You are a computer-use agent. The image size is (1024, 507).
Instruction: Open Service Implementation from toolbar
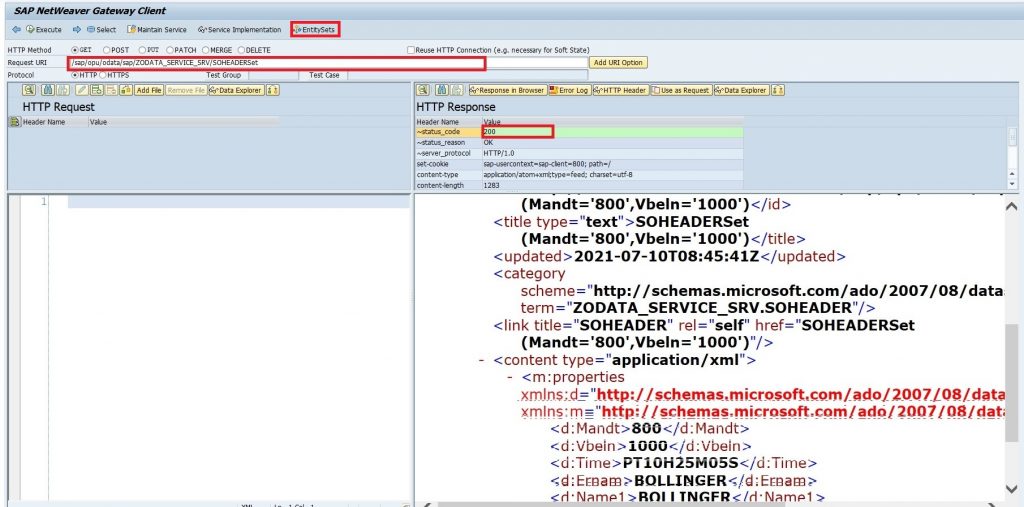(240, 29)
